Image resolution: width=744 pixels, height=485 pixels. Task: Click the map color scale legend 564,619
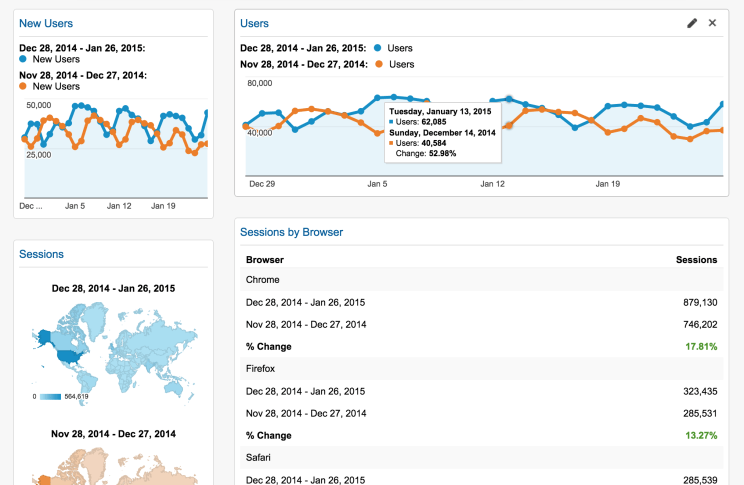pyautogui.click(x=61, y=396)
